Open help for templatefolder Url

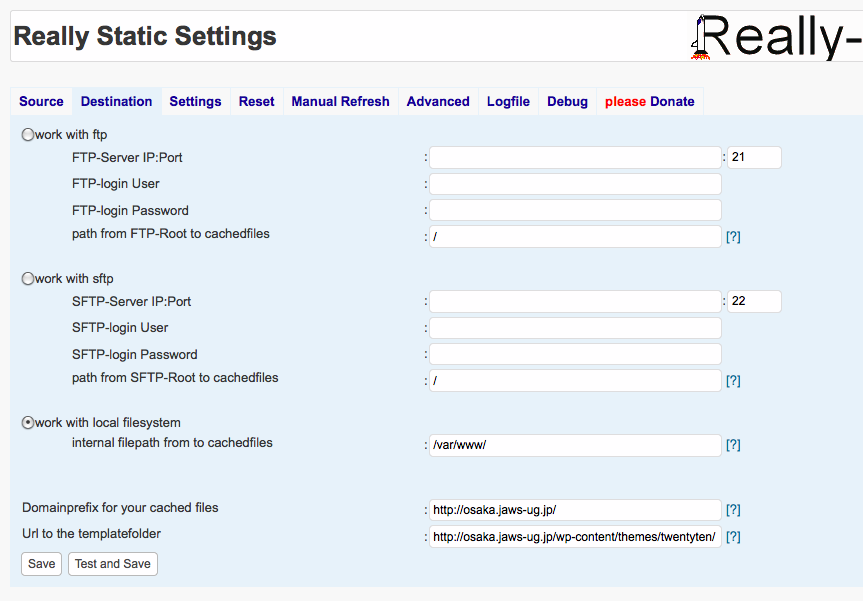pyautogui.click(x=733, y=537)
